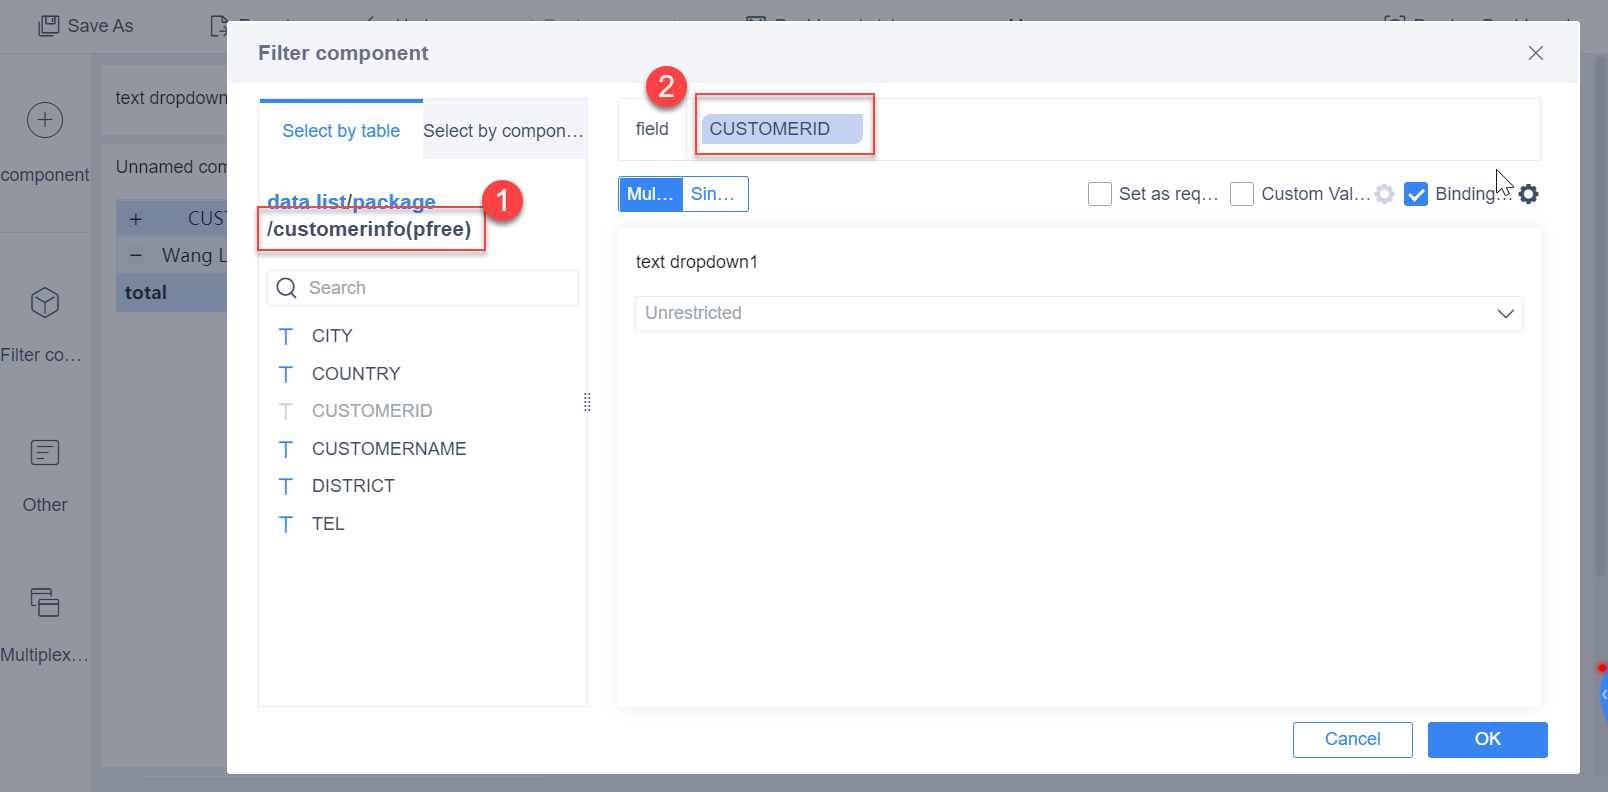Viewport: 1608px width, 792px height.
Task: Confirm with the OK button
Action: click(x=1488, y=740)
